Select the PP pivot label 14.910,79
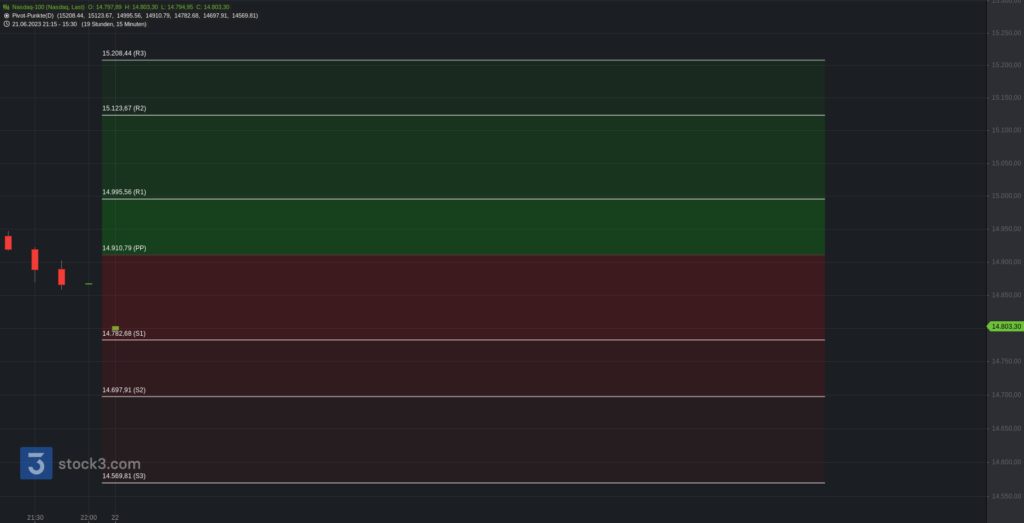This screenshot has width=1024, height=523. (x=124, y=247)
